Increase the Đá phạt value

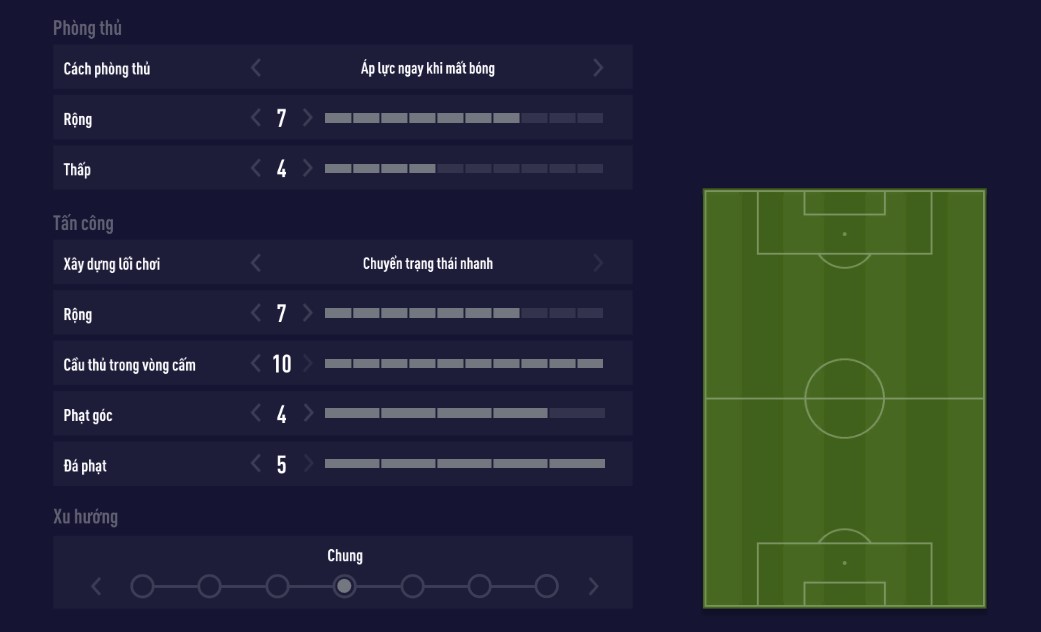coord(308,463)
